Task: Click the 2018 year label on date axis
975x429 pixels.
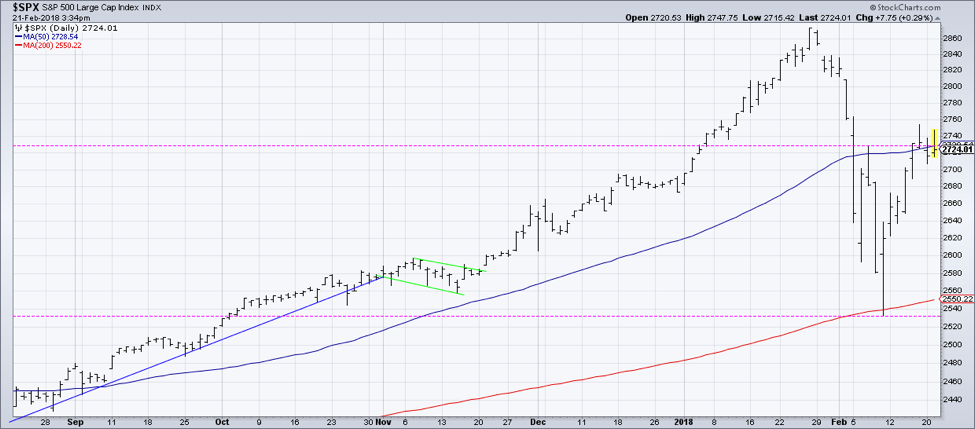Action: pos(682,423)
